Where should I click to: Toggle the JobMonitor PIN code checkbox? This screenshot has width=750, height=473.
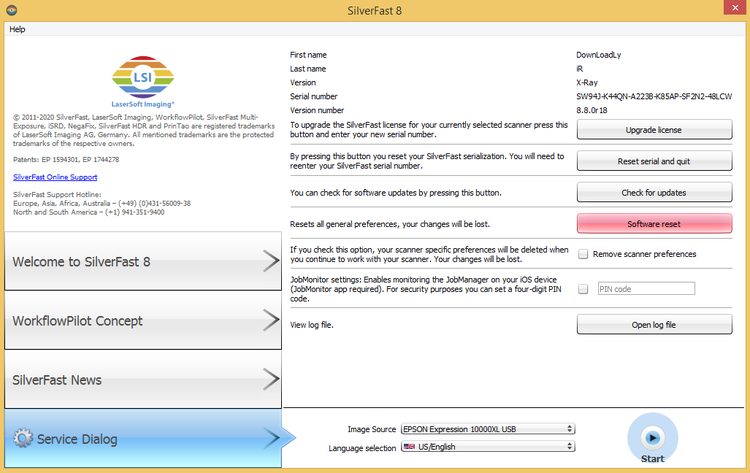[583, 289]
